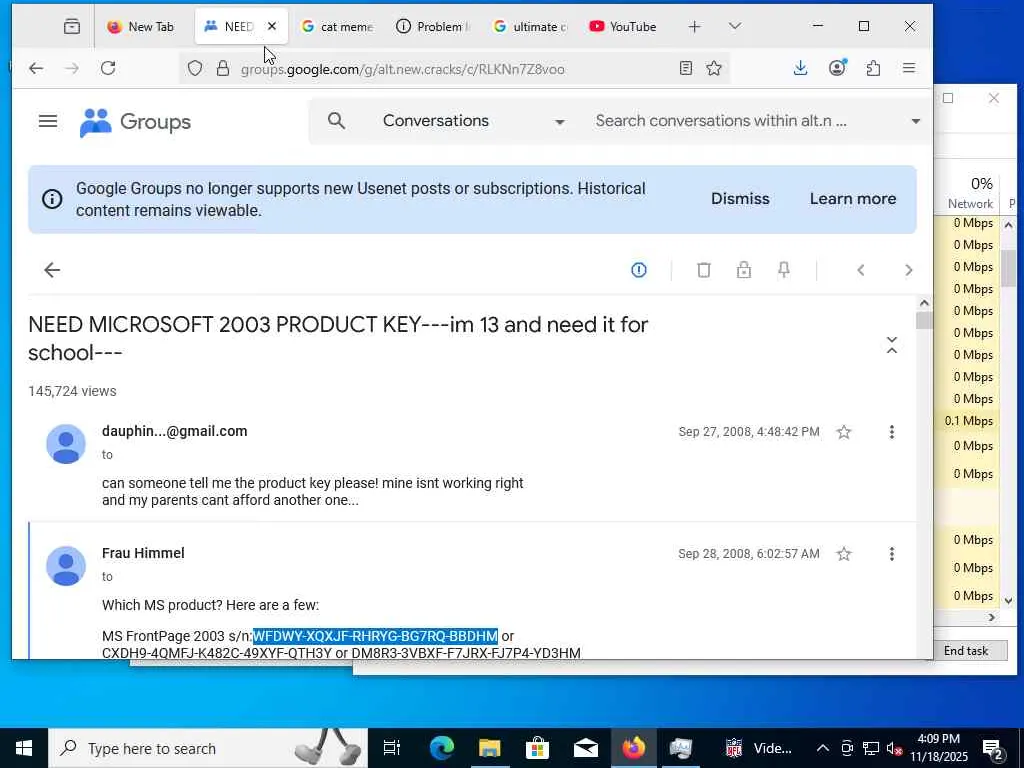This screenshot has width=1024, height=768.
Task: Open the Google Groups main menu
Action: 48,121
